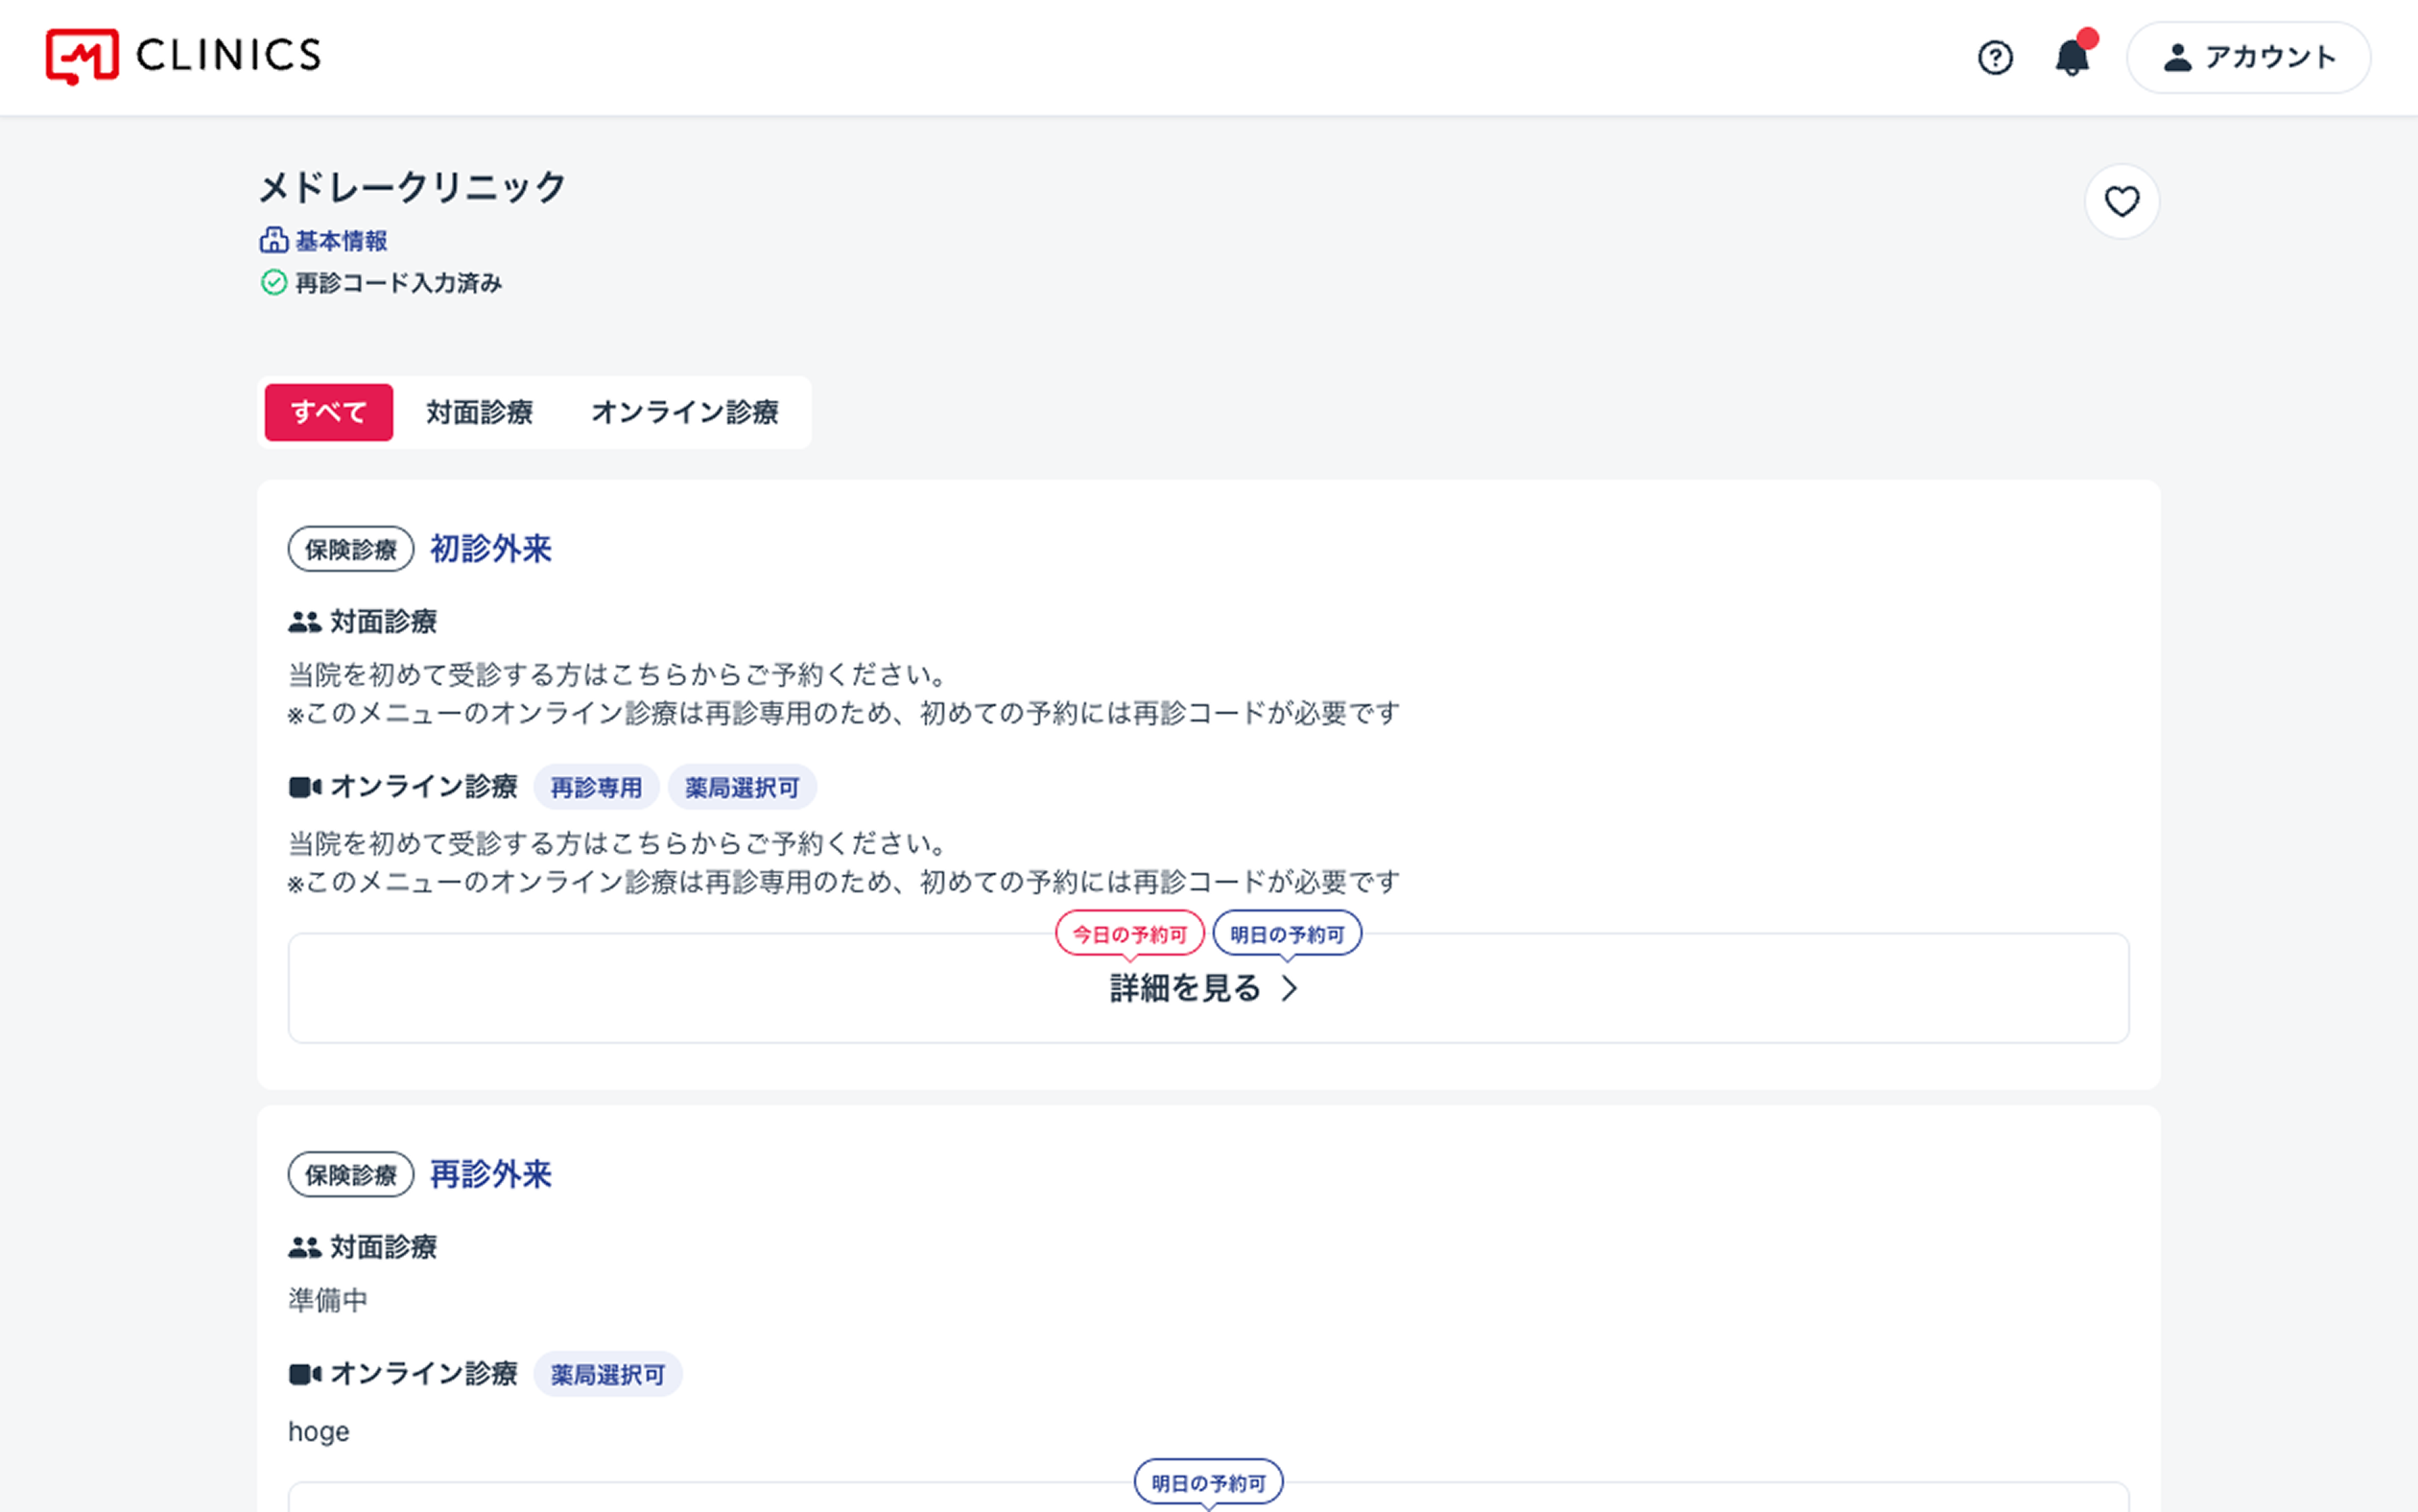
Task: Click 基本情報 building icon
Action: (x=273, y=240)
